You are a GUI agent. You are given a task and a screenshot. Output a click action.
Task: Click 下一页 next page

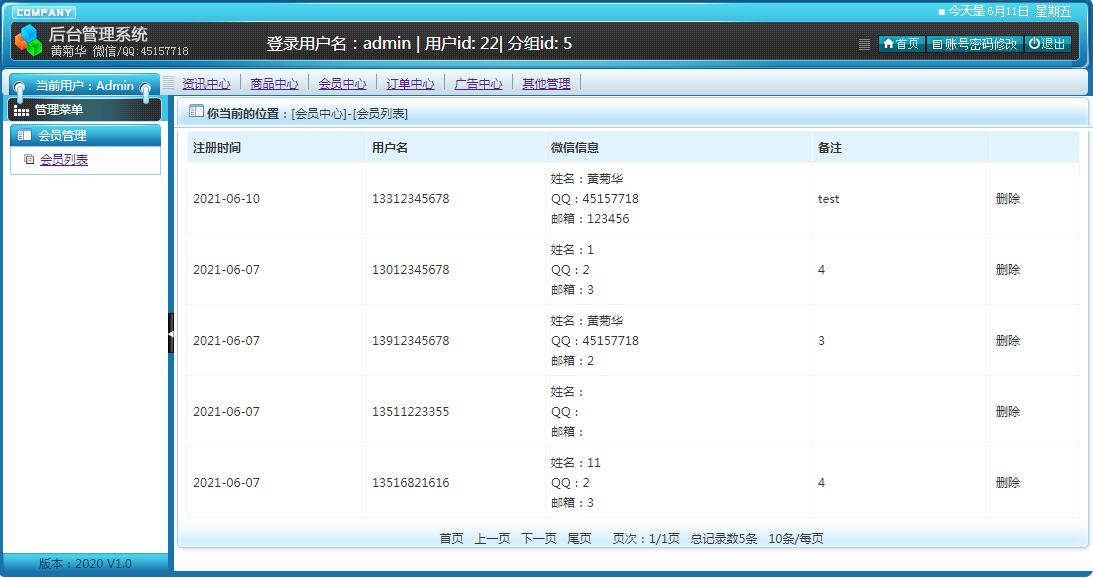point(539,539)
